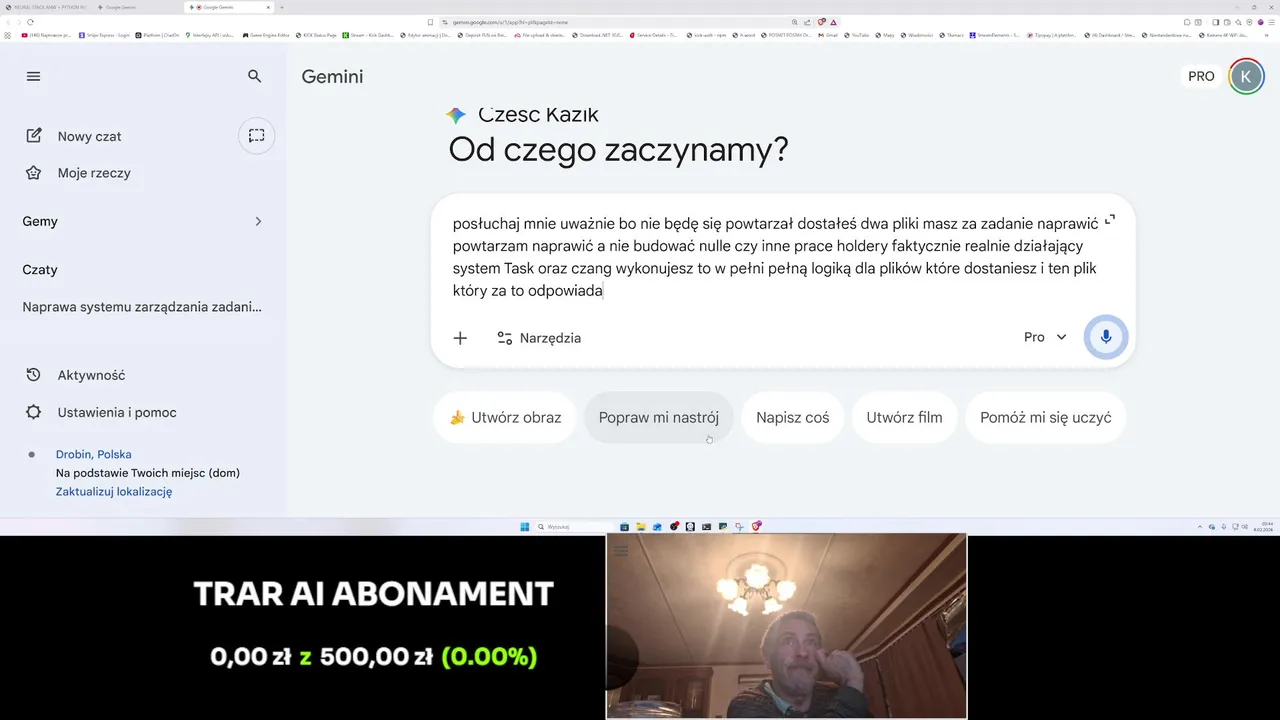
Task: Open the YouTube bookmark
Action: (x=856, y=35)
